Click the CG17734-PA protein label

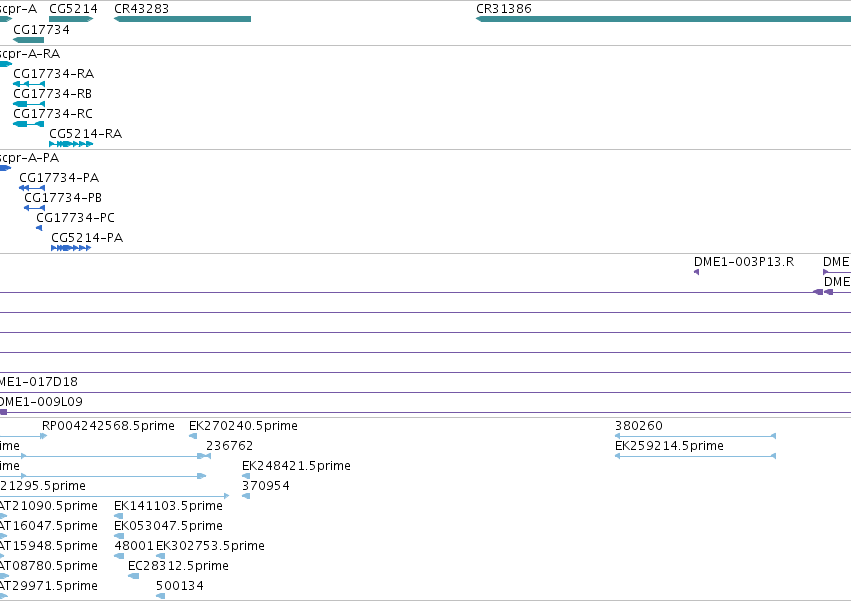[59, 178]
